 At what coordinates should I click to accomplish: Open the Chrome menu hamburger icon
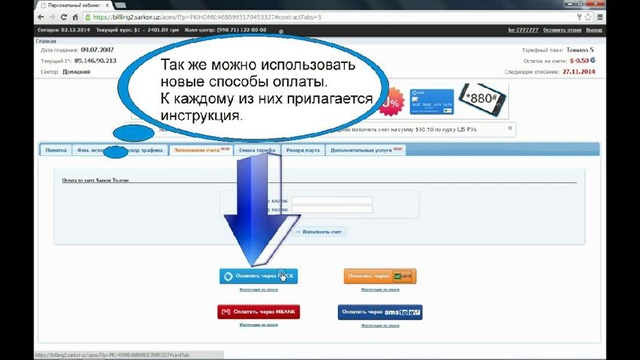600,17
